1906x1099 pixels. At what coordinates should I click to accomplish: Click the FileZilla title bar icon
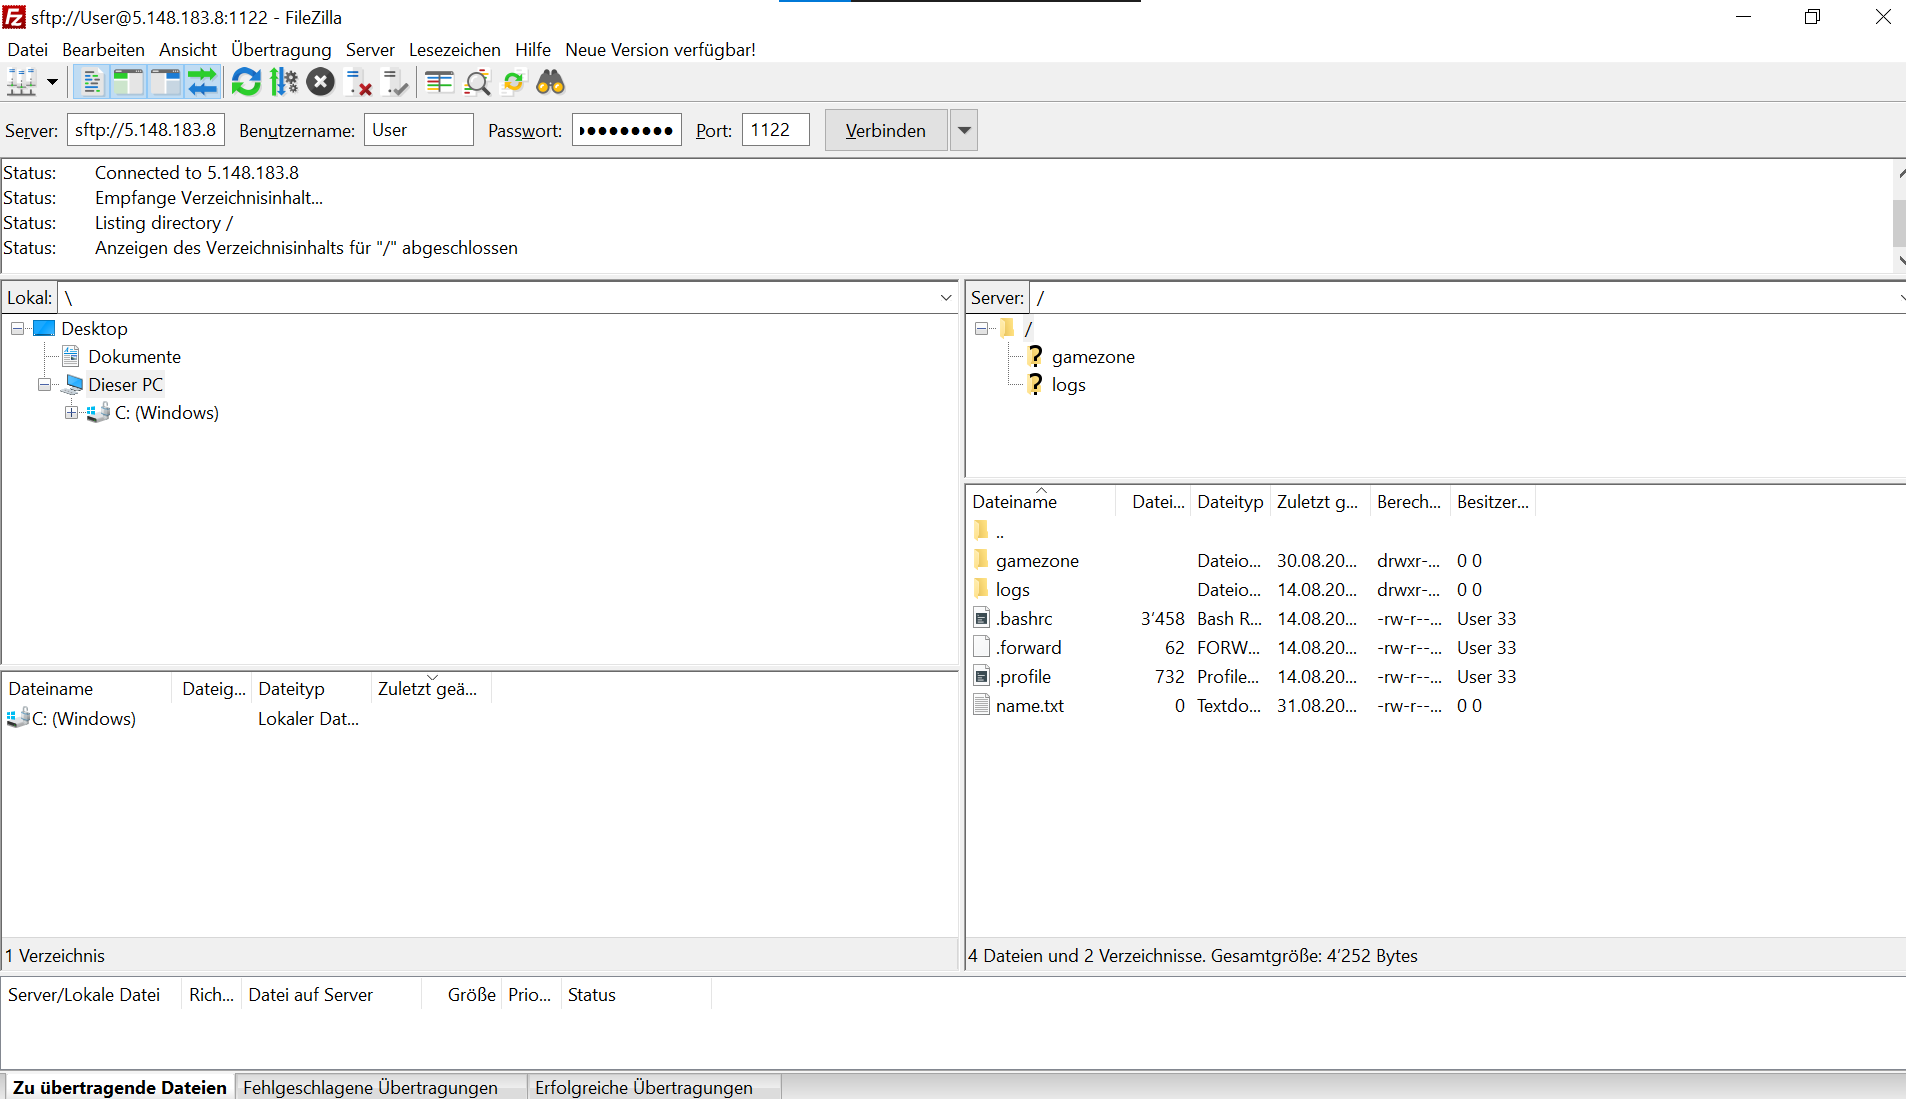point(14,17)
